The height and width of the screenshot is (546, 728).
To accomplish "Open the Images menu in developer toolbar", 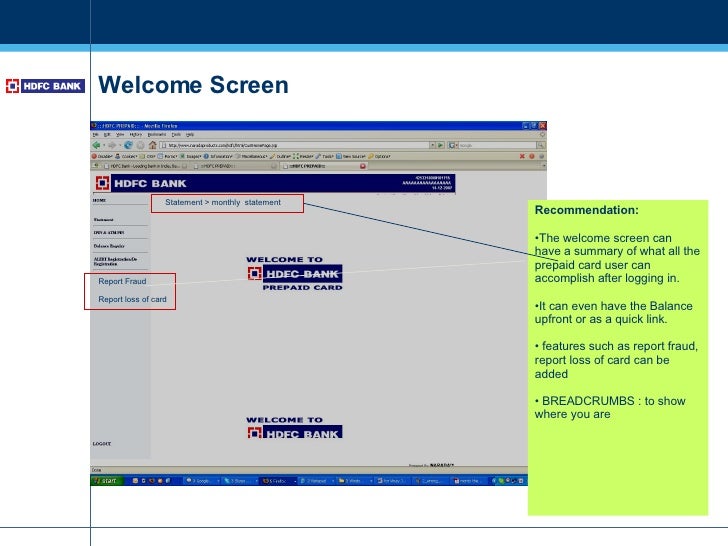I will pyautogui.click(x=190, y=156).
